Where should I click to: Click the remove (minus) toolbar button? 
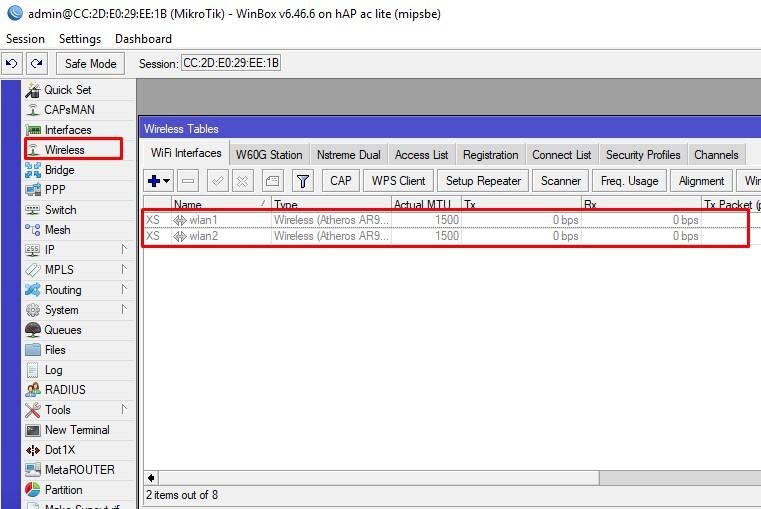[x=188, y=181]
